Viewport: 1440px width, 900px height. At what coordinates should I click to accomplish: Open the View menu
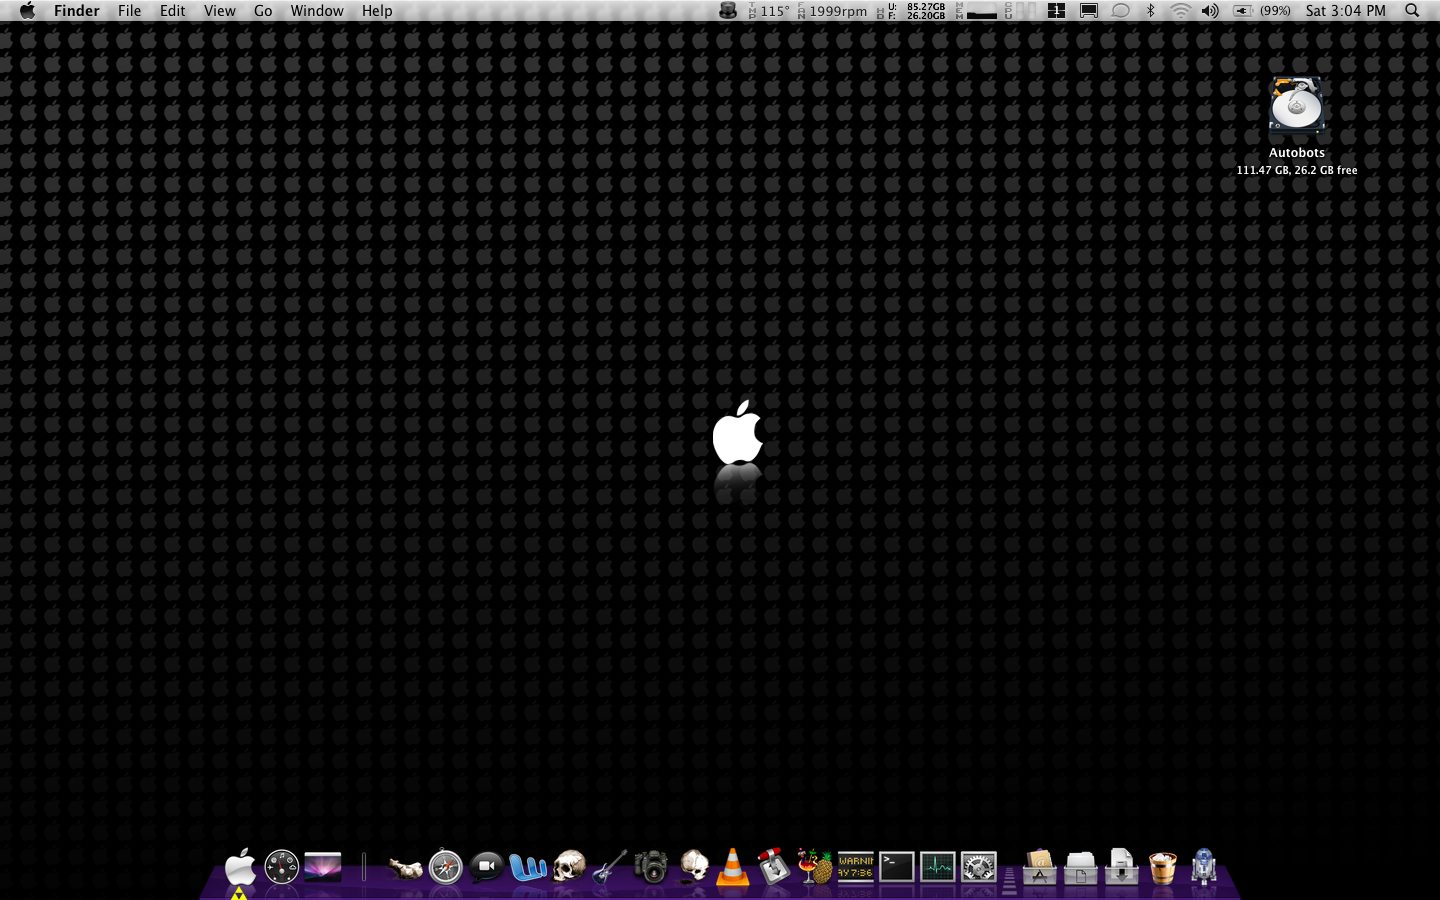click(219, 11)
